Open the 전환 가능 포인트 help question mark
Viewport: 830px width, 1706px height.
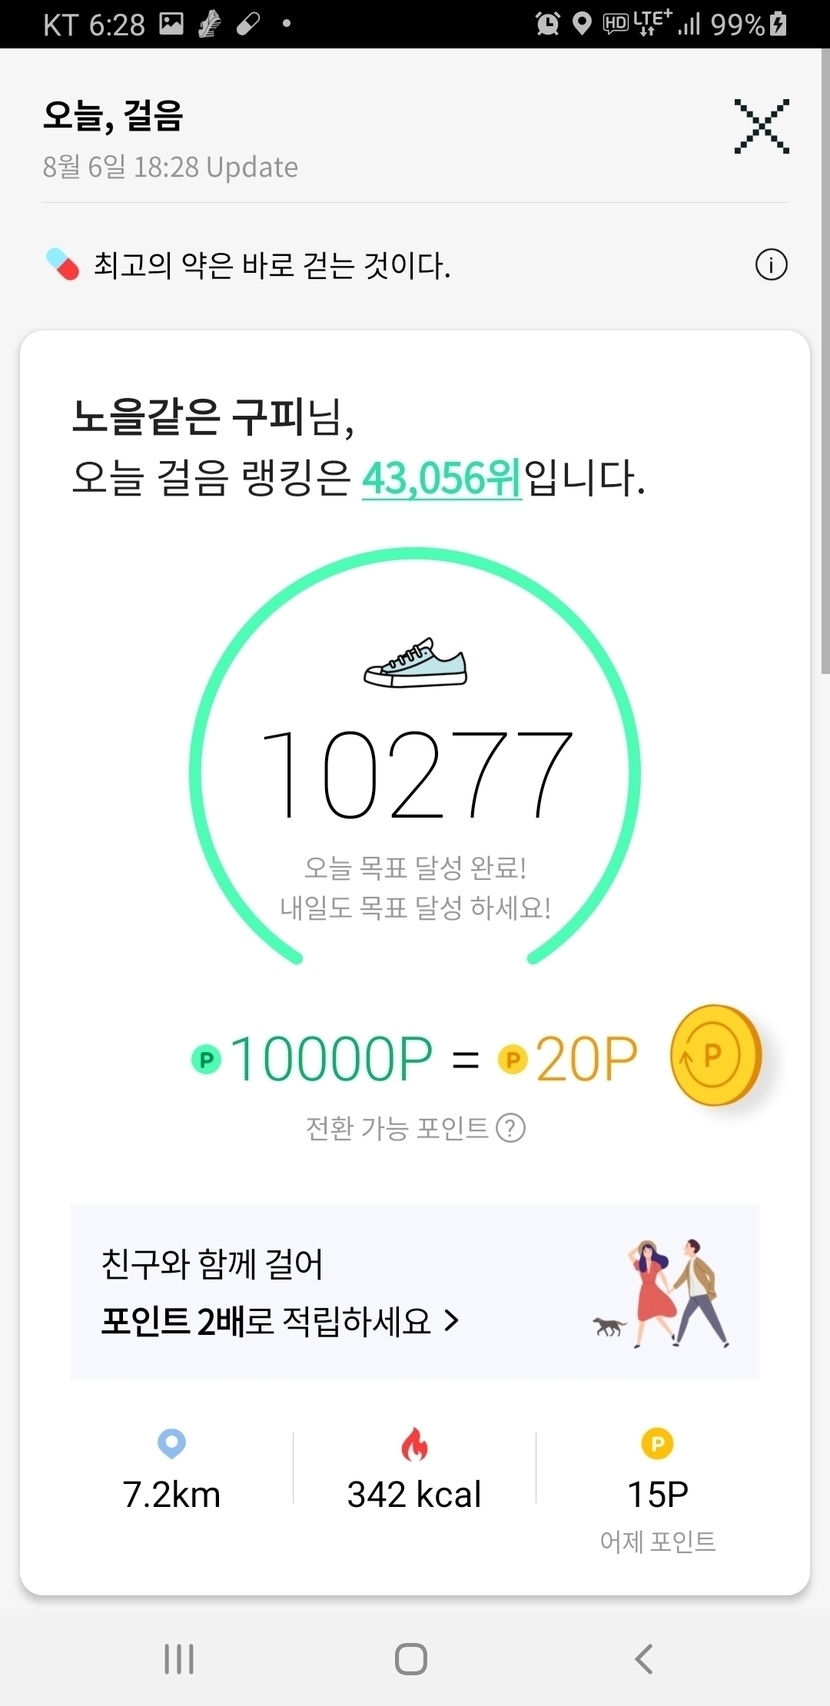(x=511, y=1128)
